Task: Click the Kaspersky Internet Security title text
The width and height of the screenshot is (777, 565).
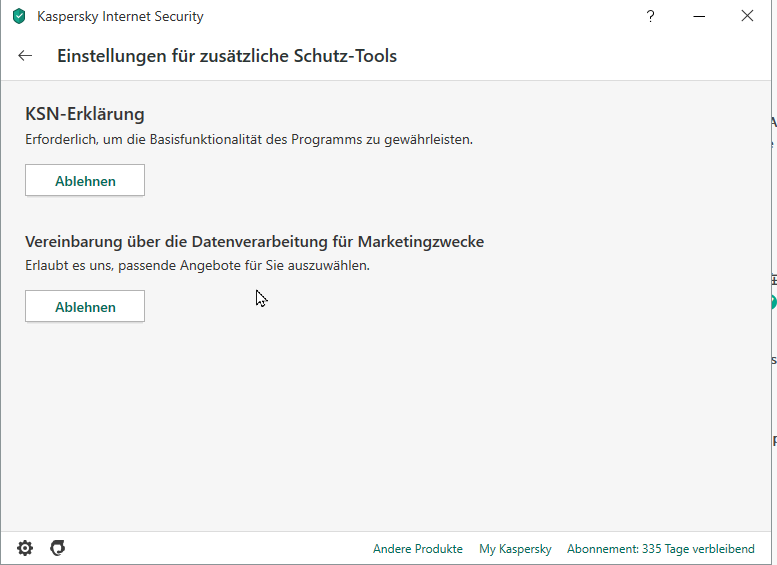Action: tap(120, 16)
